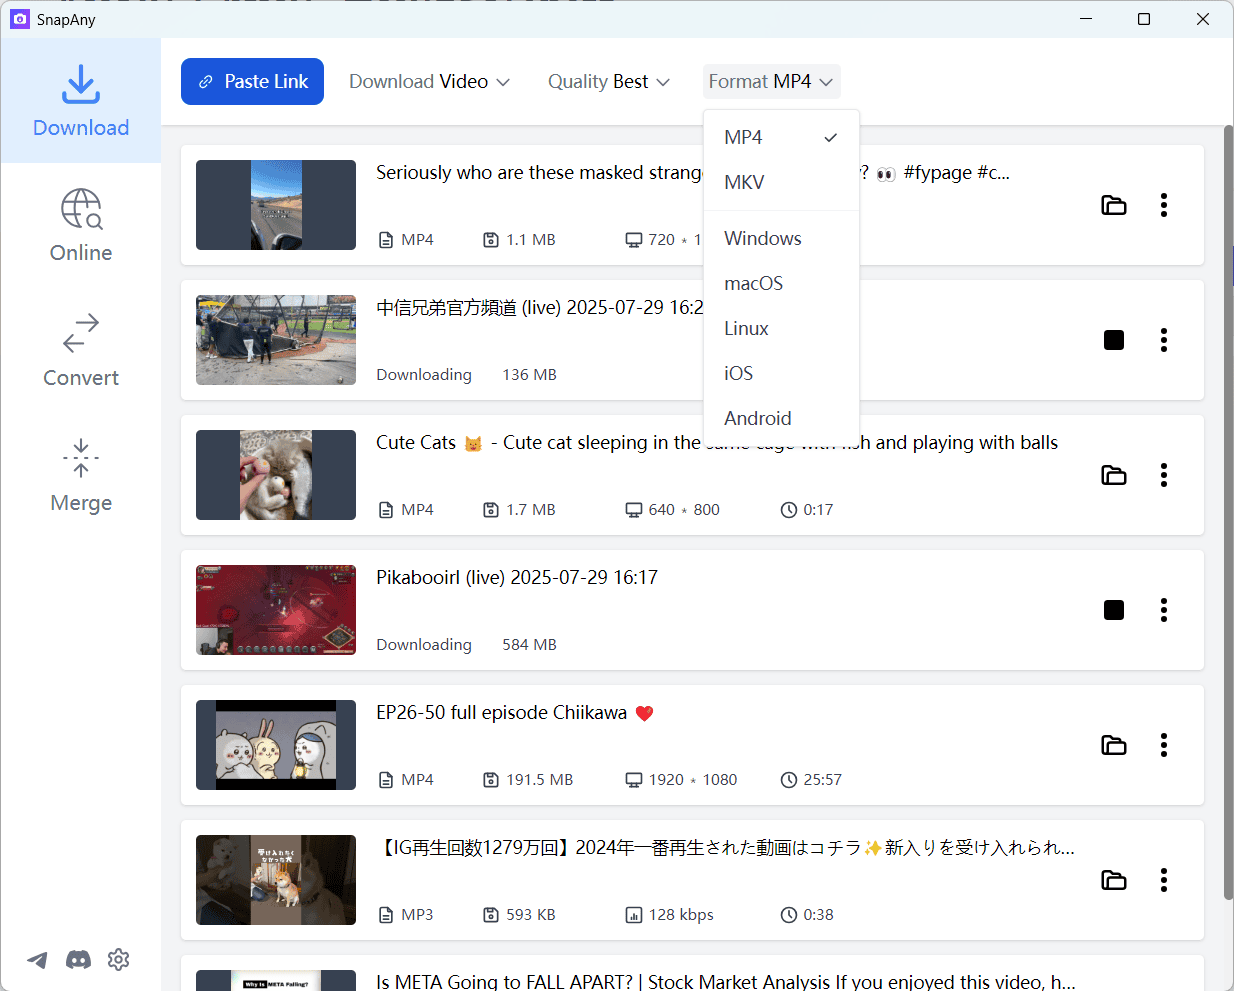Choose Linux in format menu

click(x=781, y=328)
